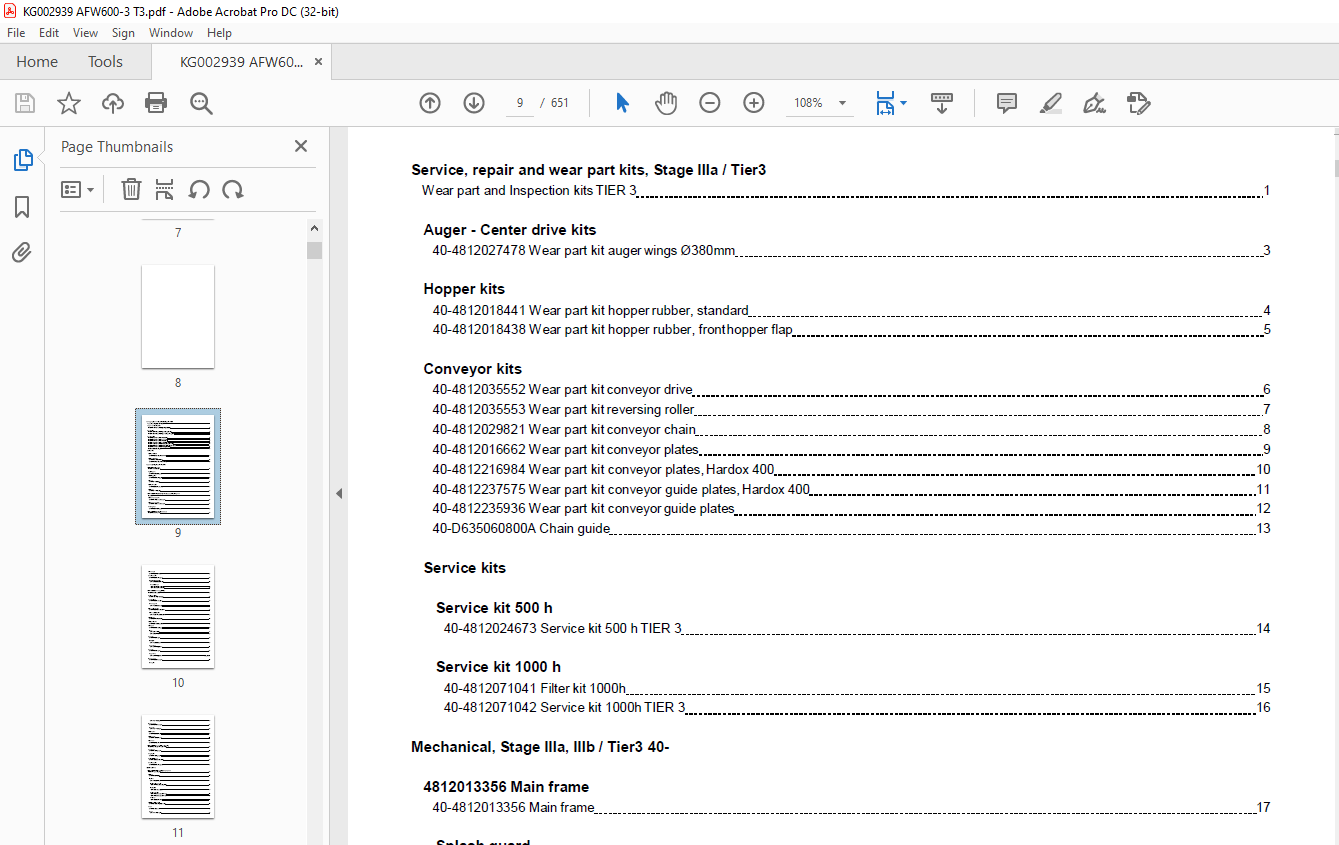Switch to the Home tab
Screen dimensions: 1339x845
coord(37,62)
